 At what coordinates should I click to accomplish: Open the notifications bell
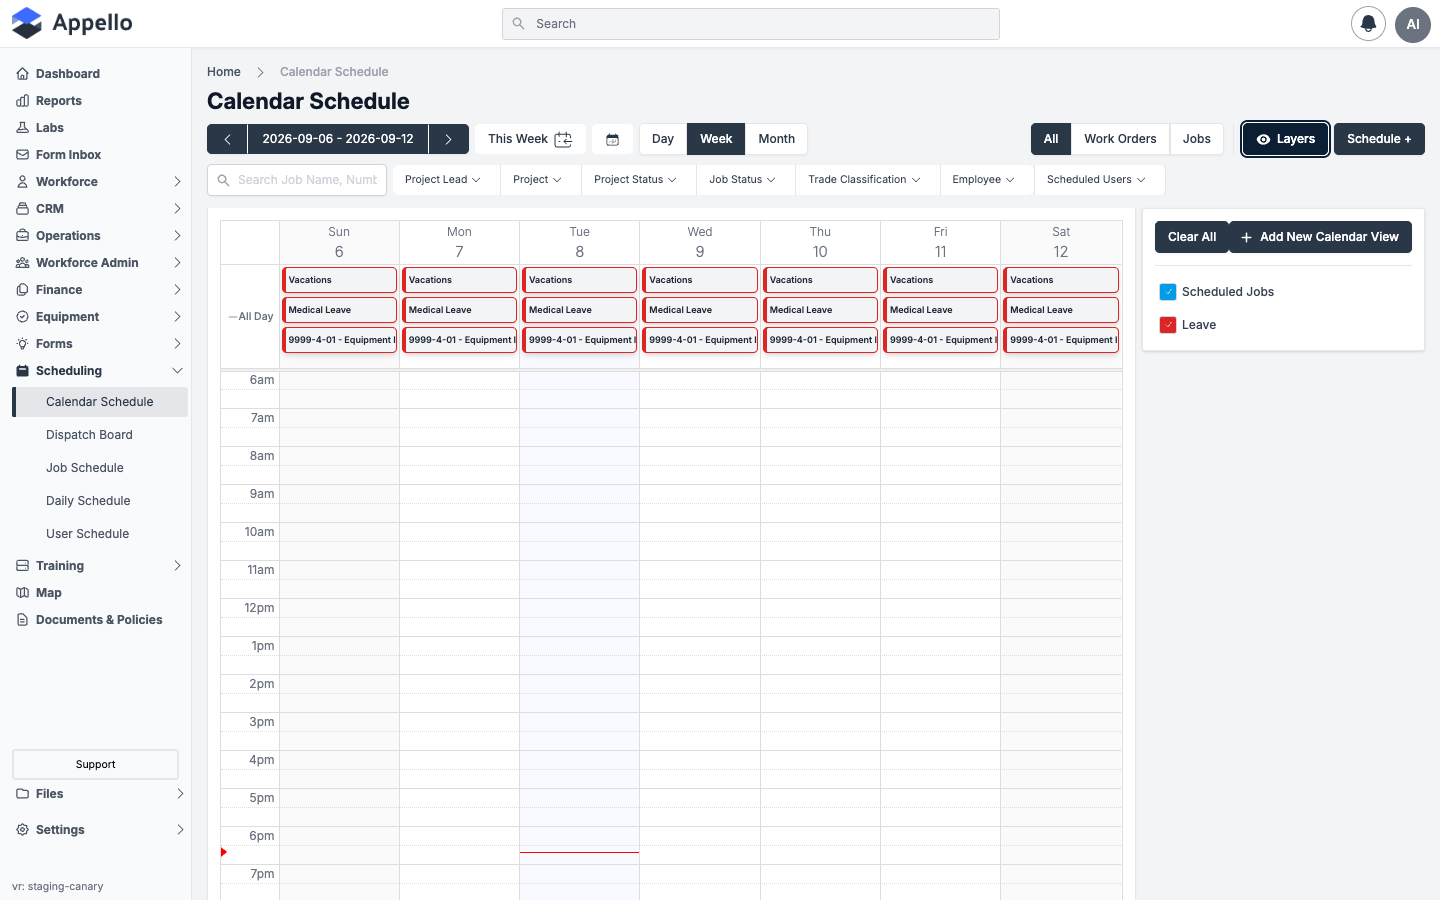click(1368, 24)
